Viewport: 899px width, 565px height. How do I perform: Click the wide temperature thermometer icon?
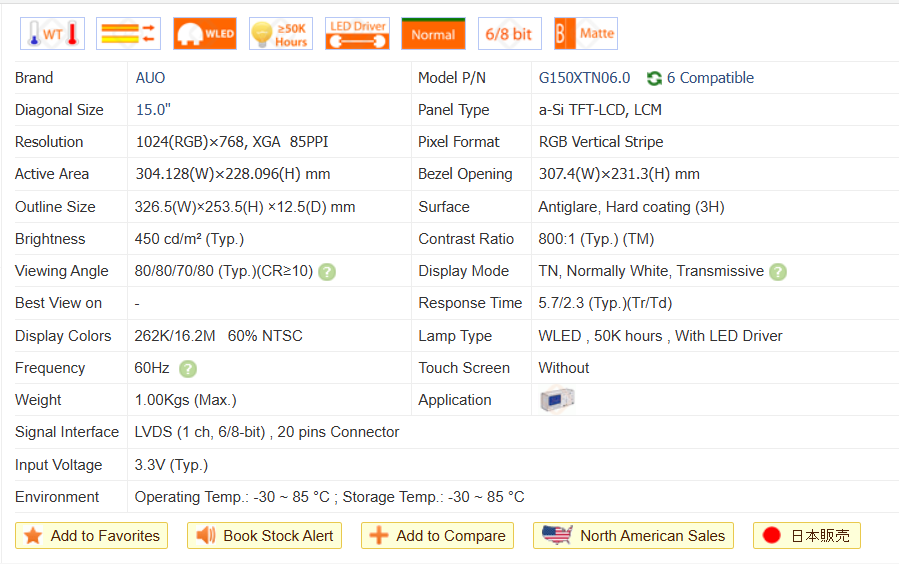point(52,34)
